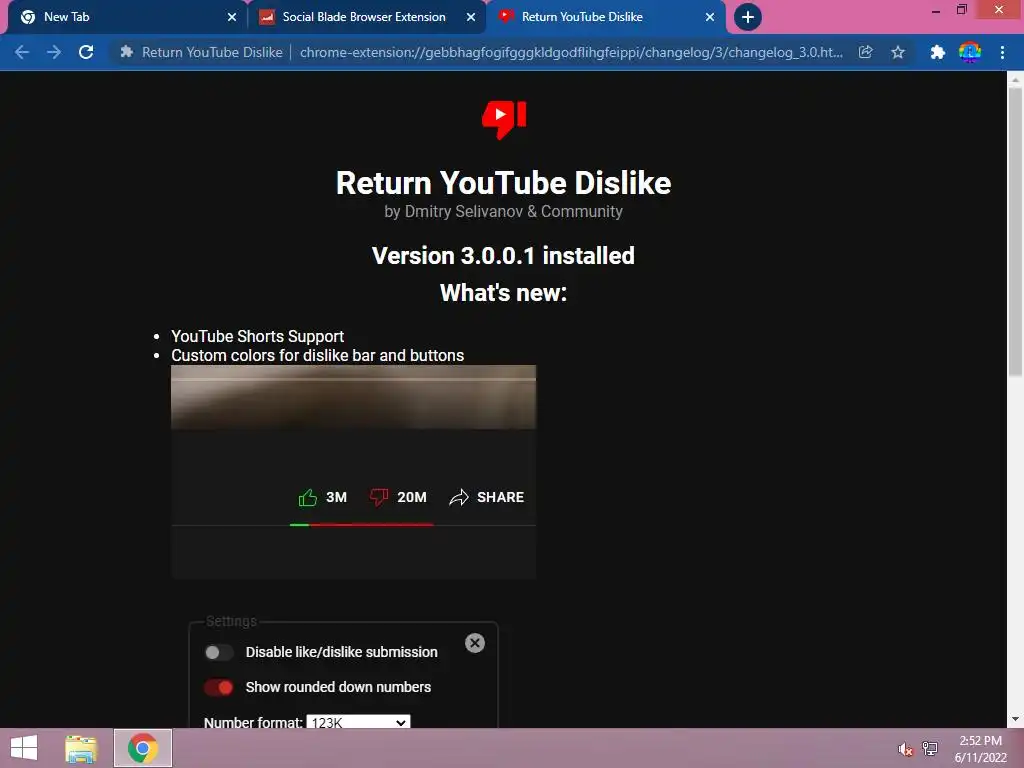This screenshot has height=768, width=1024.
Task: Click the SHARE button label
Action: [500, 498]
